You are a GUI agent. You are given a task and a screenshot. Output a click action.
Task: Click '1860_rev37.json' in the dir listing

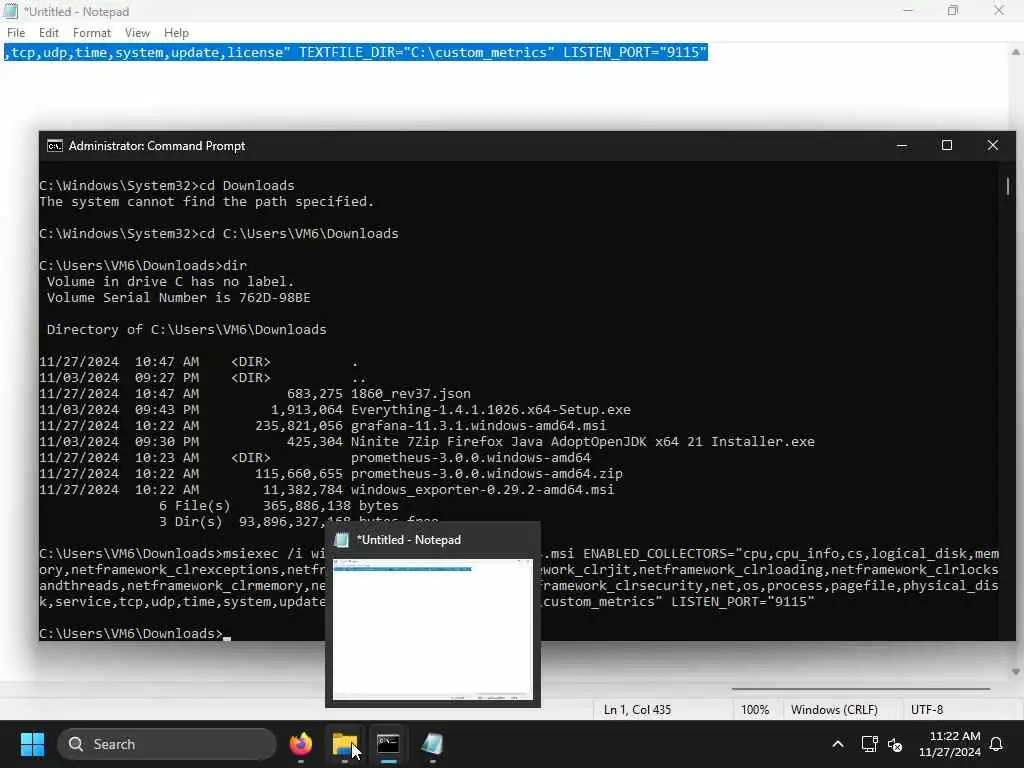point(411,393)
